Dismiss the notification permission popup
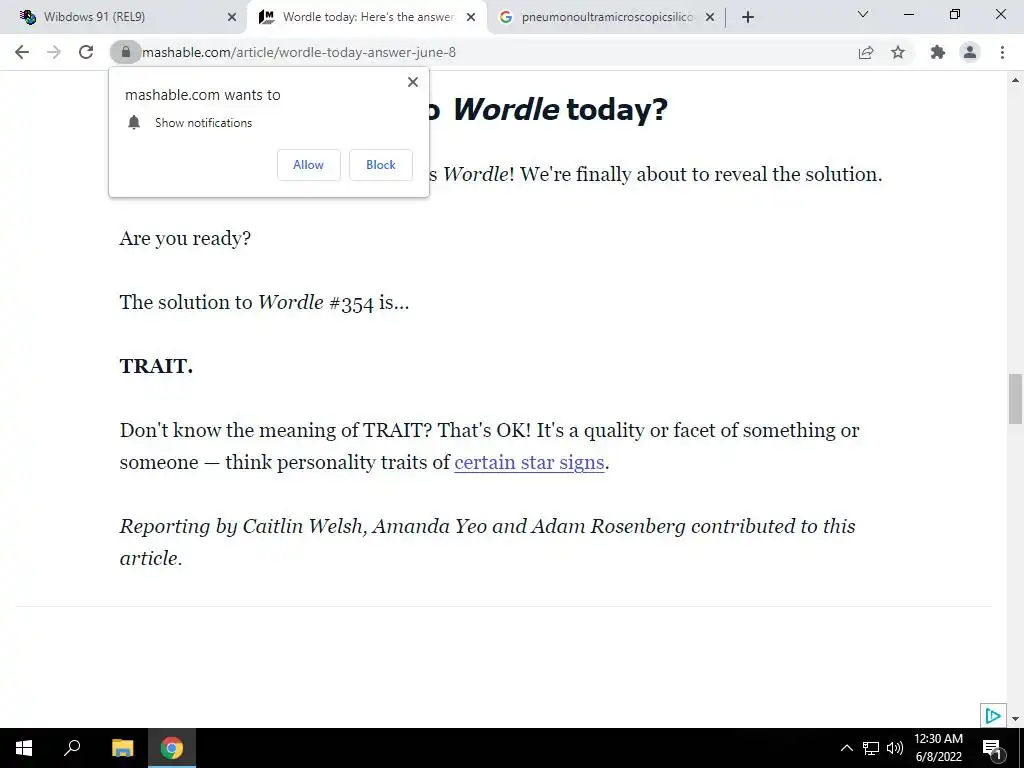The height and width of the screenshot is (768, 1024). [x=413, y=82]
